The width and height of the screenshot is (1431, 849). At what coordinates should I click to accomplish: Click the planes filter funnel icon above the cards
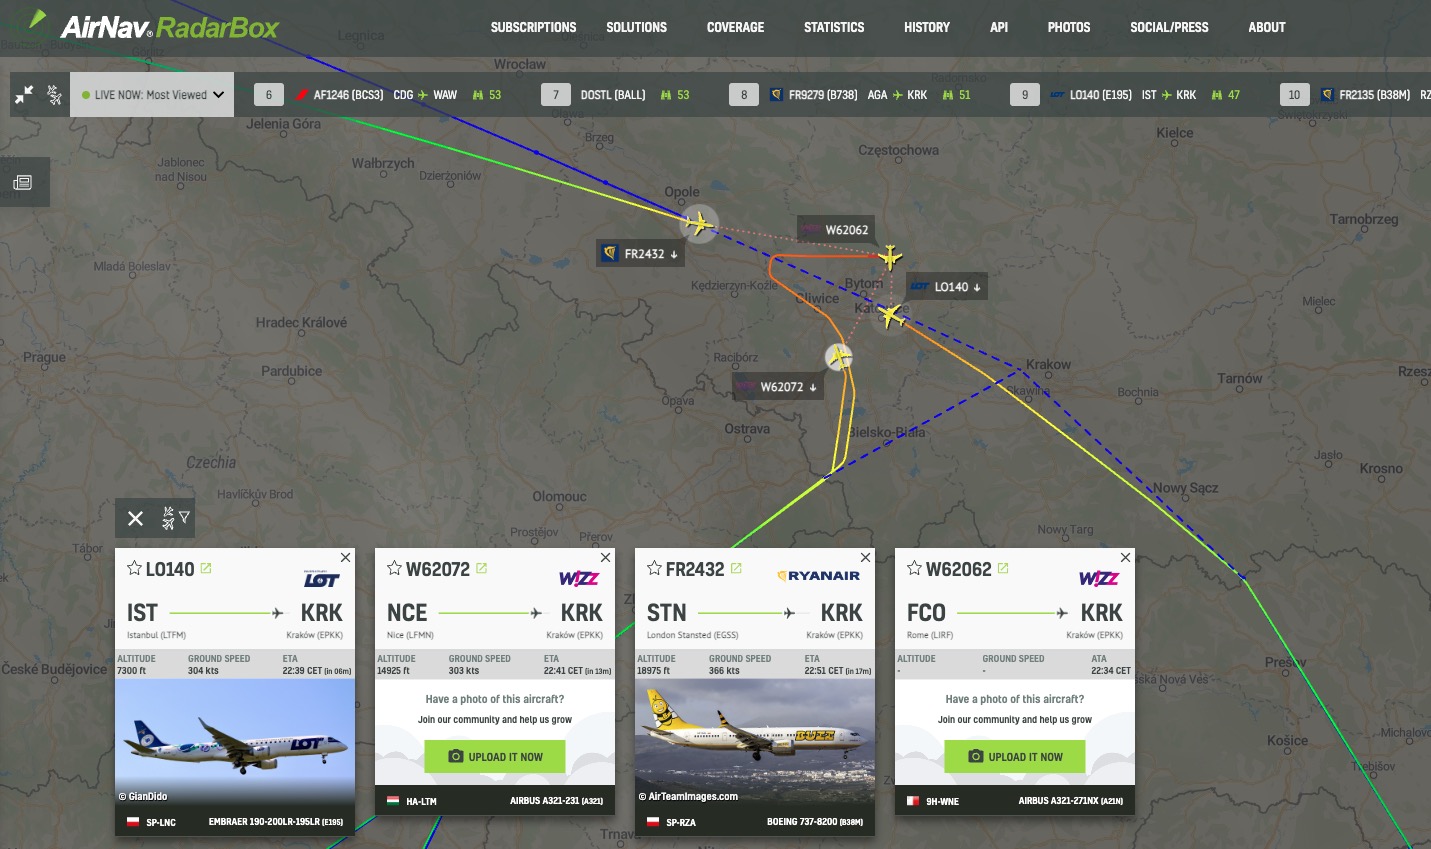pos(175,517)
